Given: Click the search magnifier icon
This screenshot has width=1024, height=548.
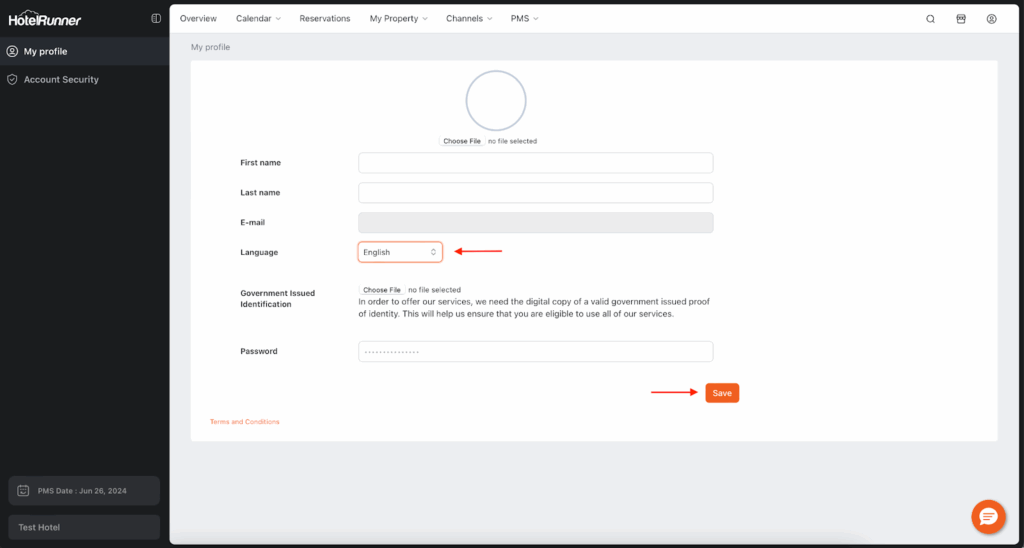Looking at the screenshot, I should tap(930, 19).
